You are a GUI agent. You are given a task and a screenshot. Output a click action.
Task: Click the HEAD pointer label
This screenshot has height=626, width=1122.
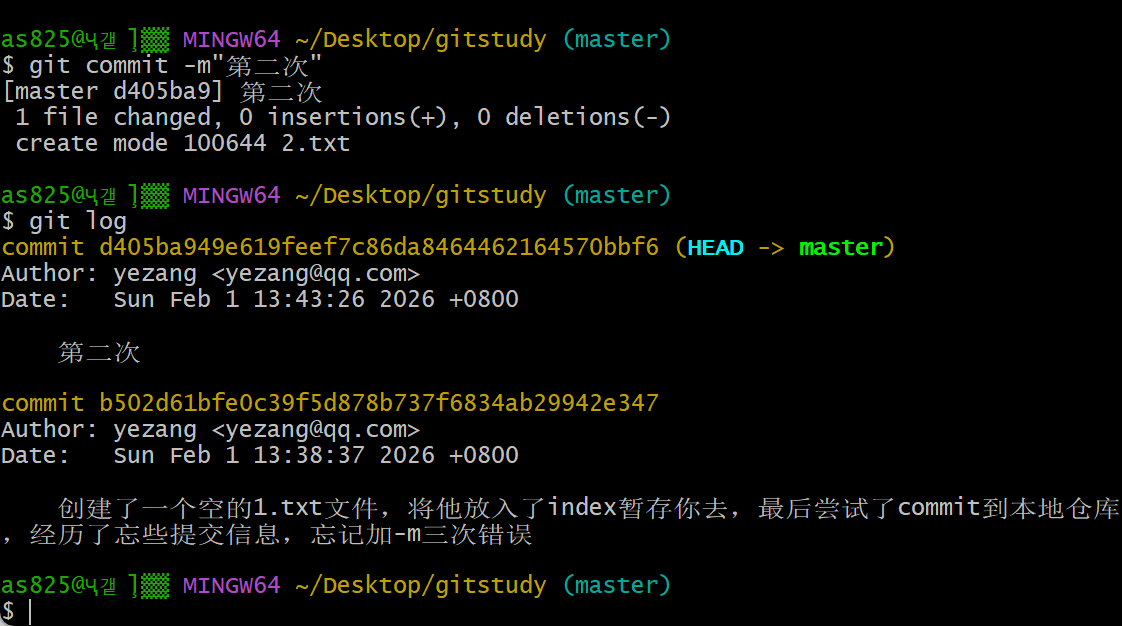click(x=715, y=248)
